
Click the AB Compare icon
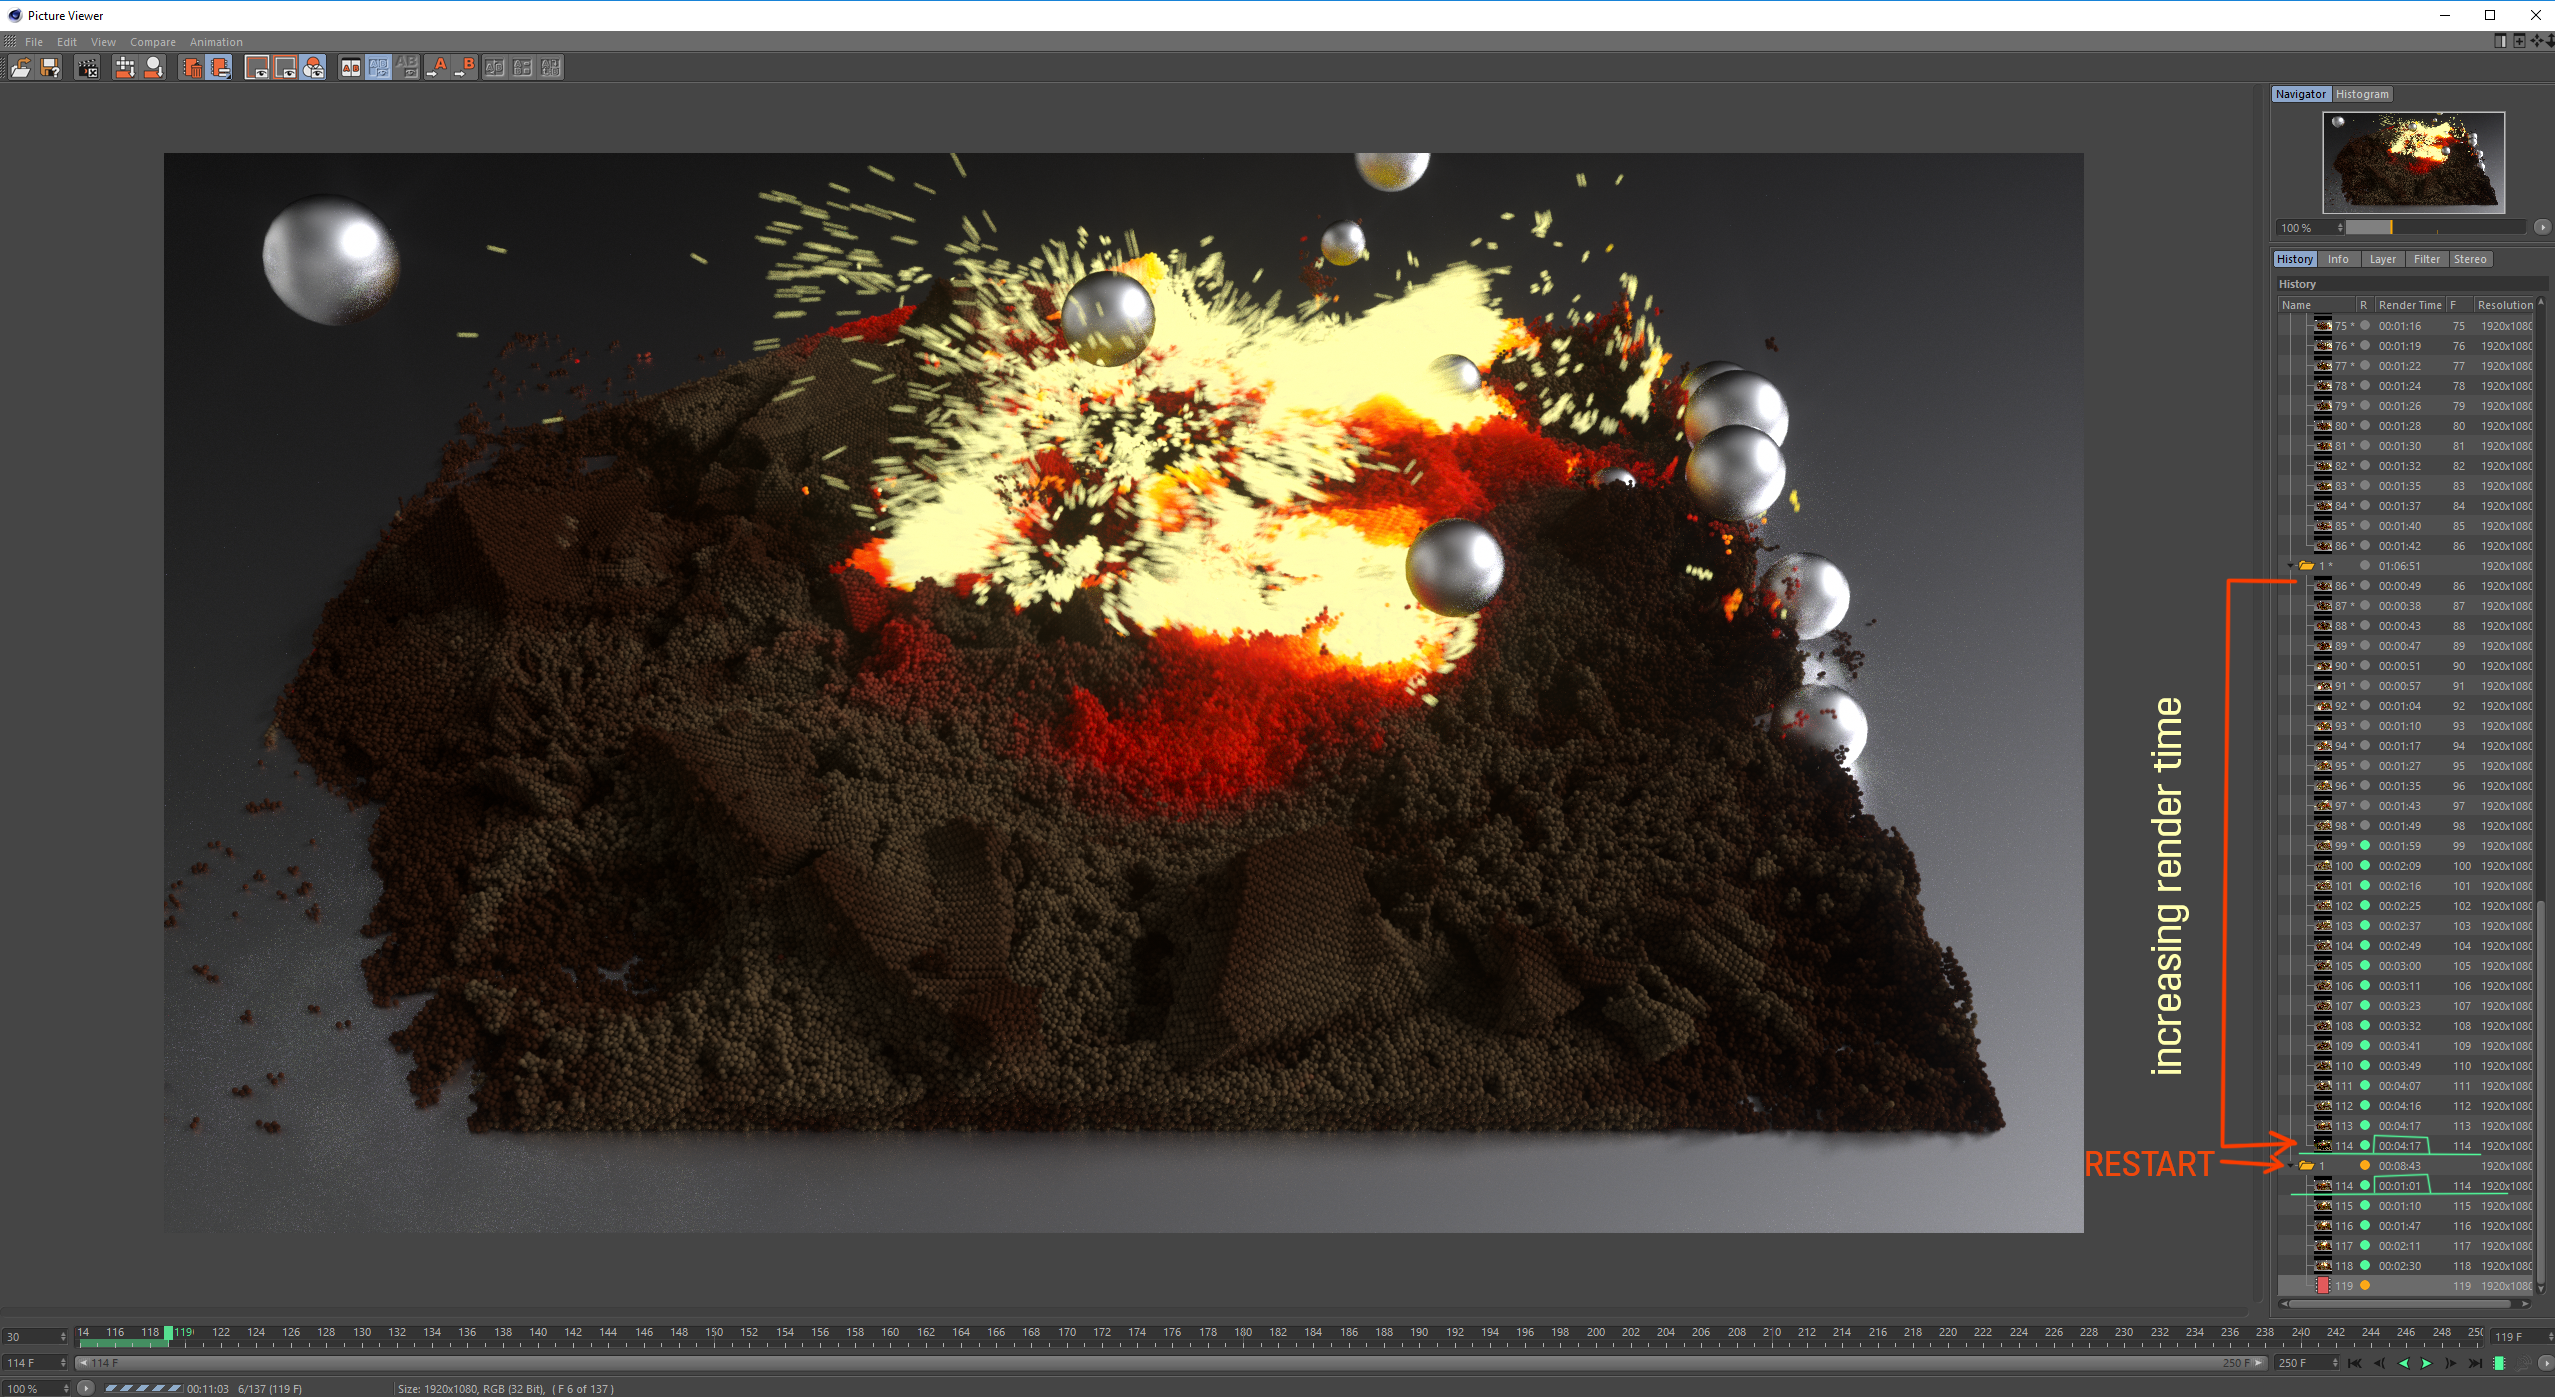350,67
